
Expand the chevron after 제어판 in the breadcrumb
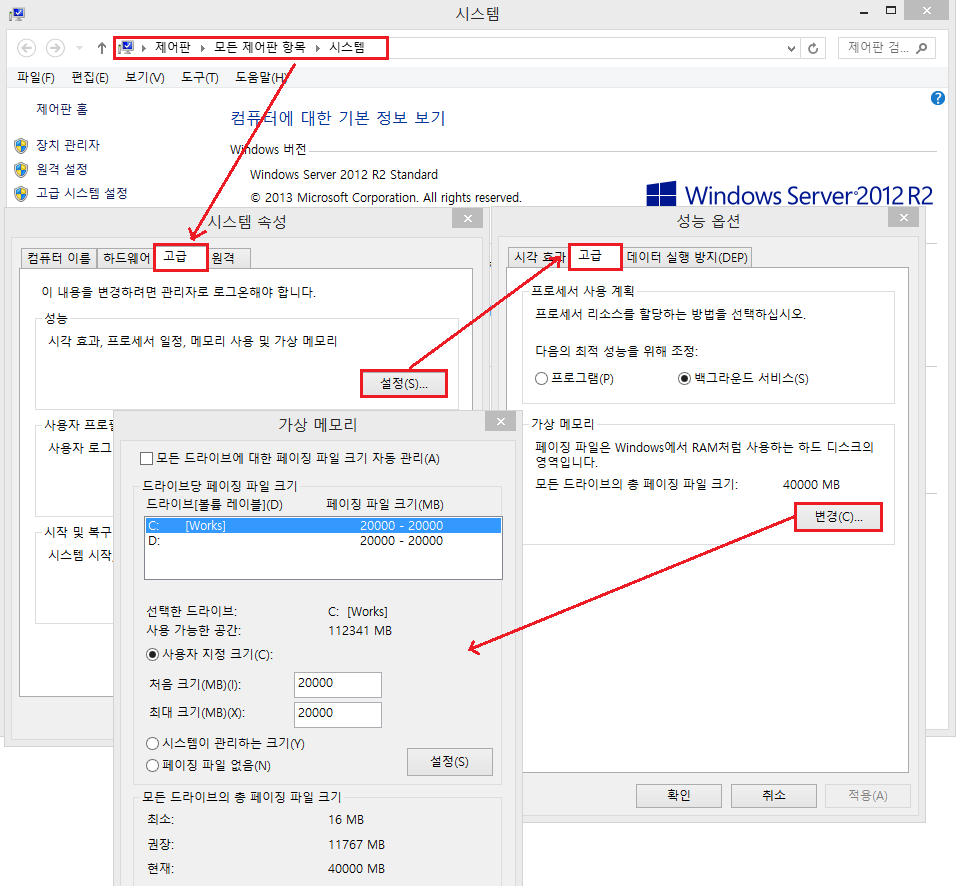[x=203, y=48]
